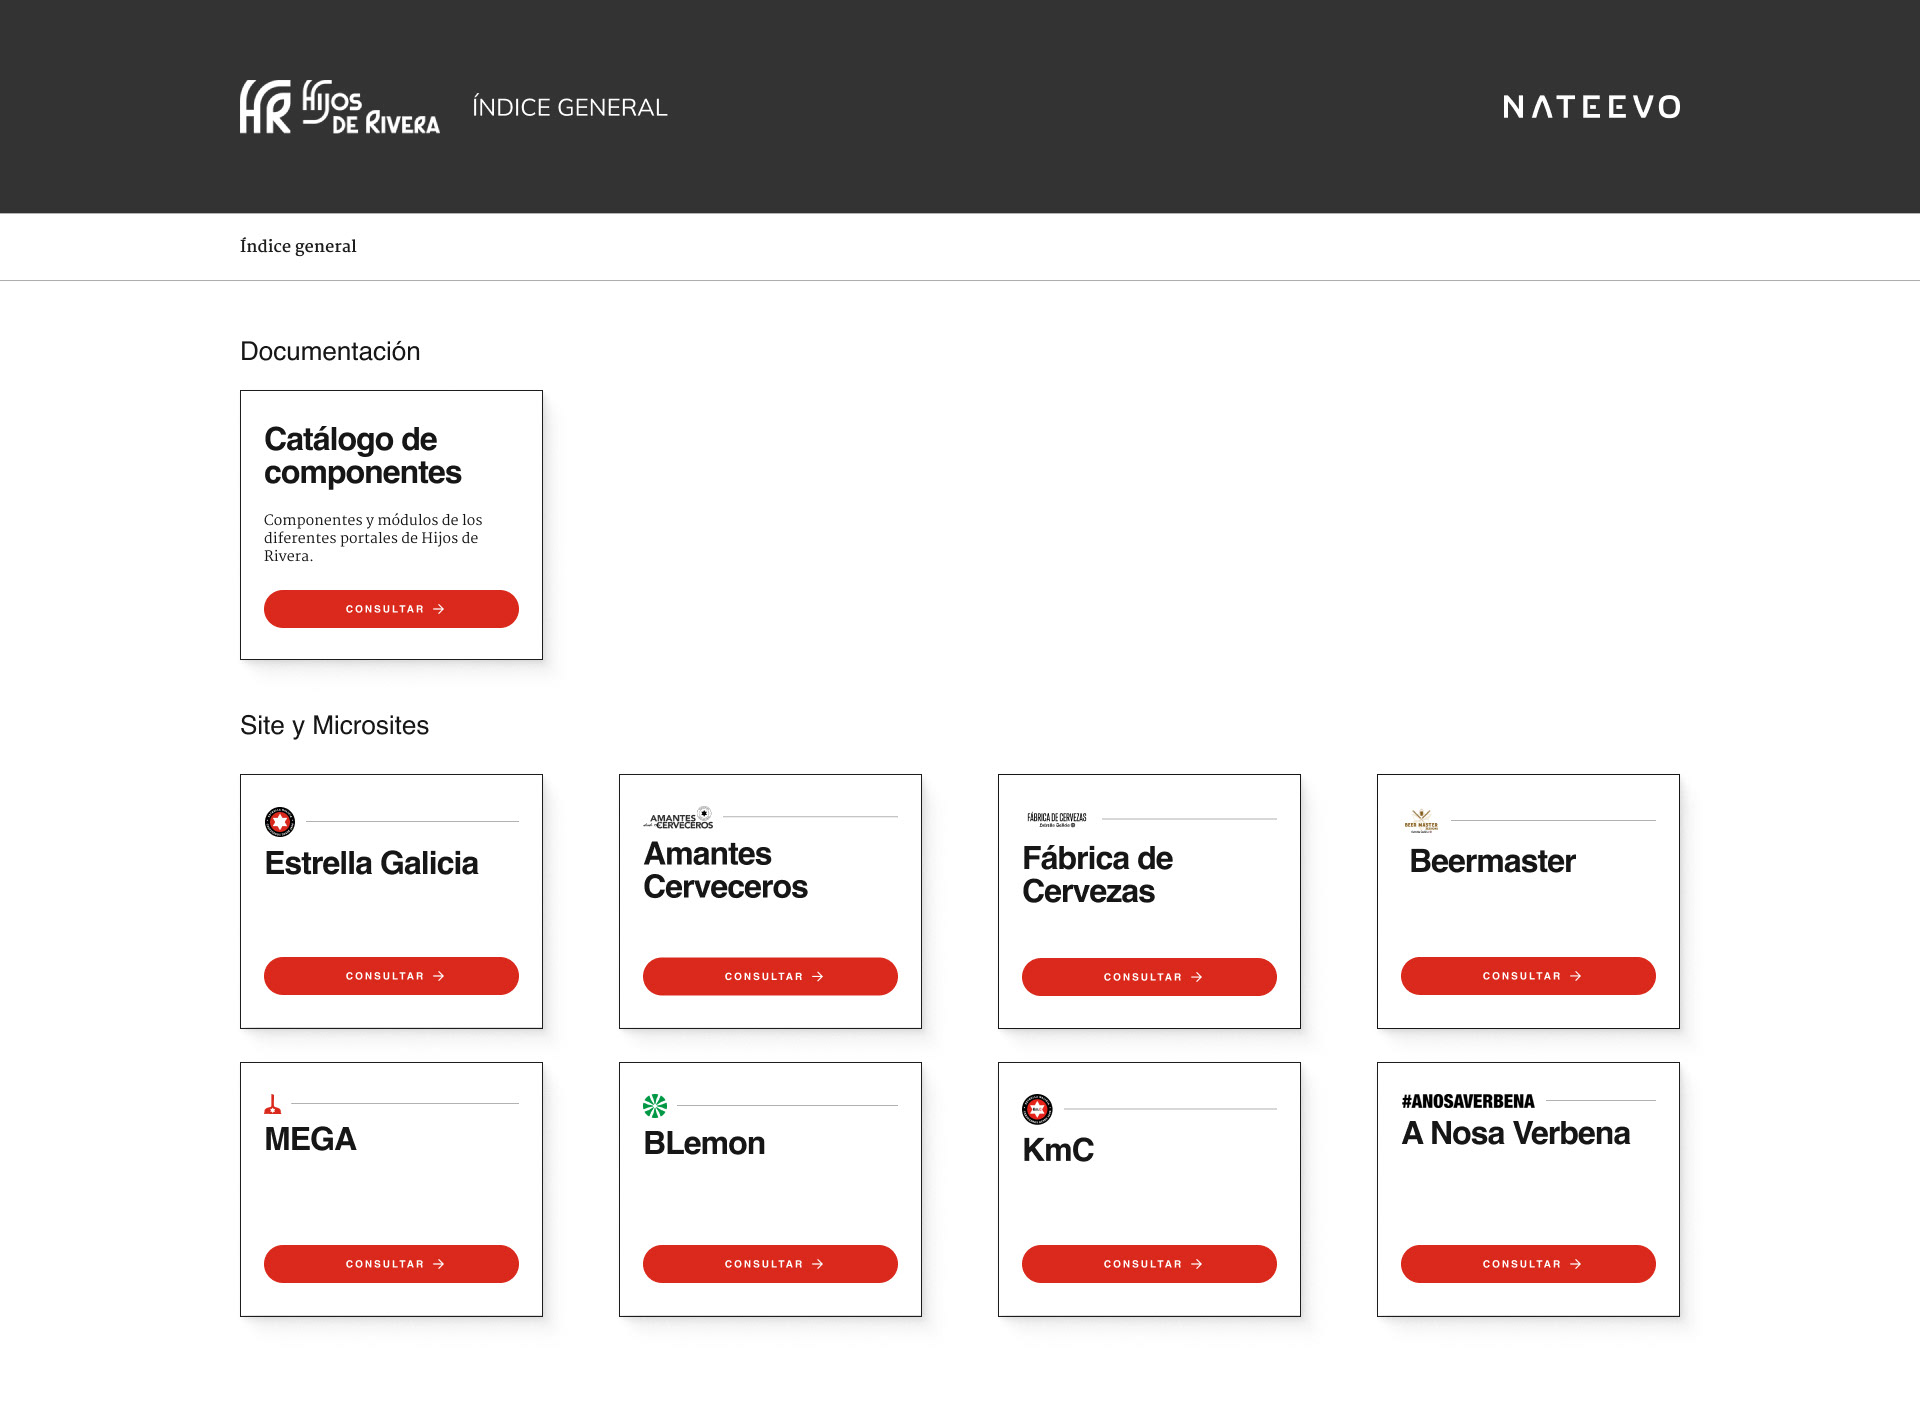Click the ÍNDICE GENERAL header title
This screenshot has height=1405, width=1920.
[x=570, y=107]
